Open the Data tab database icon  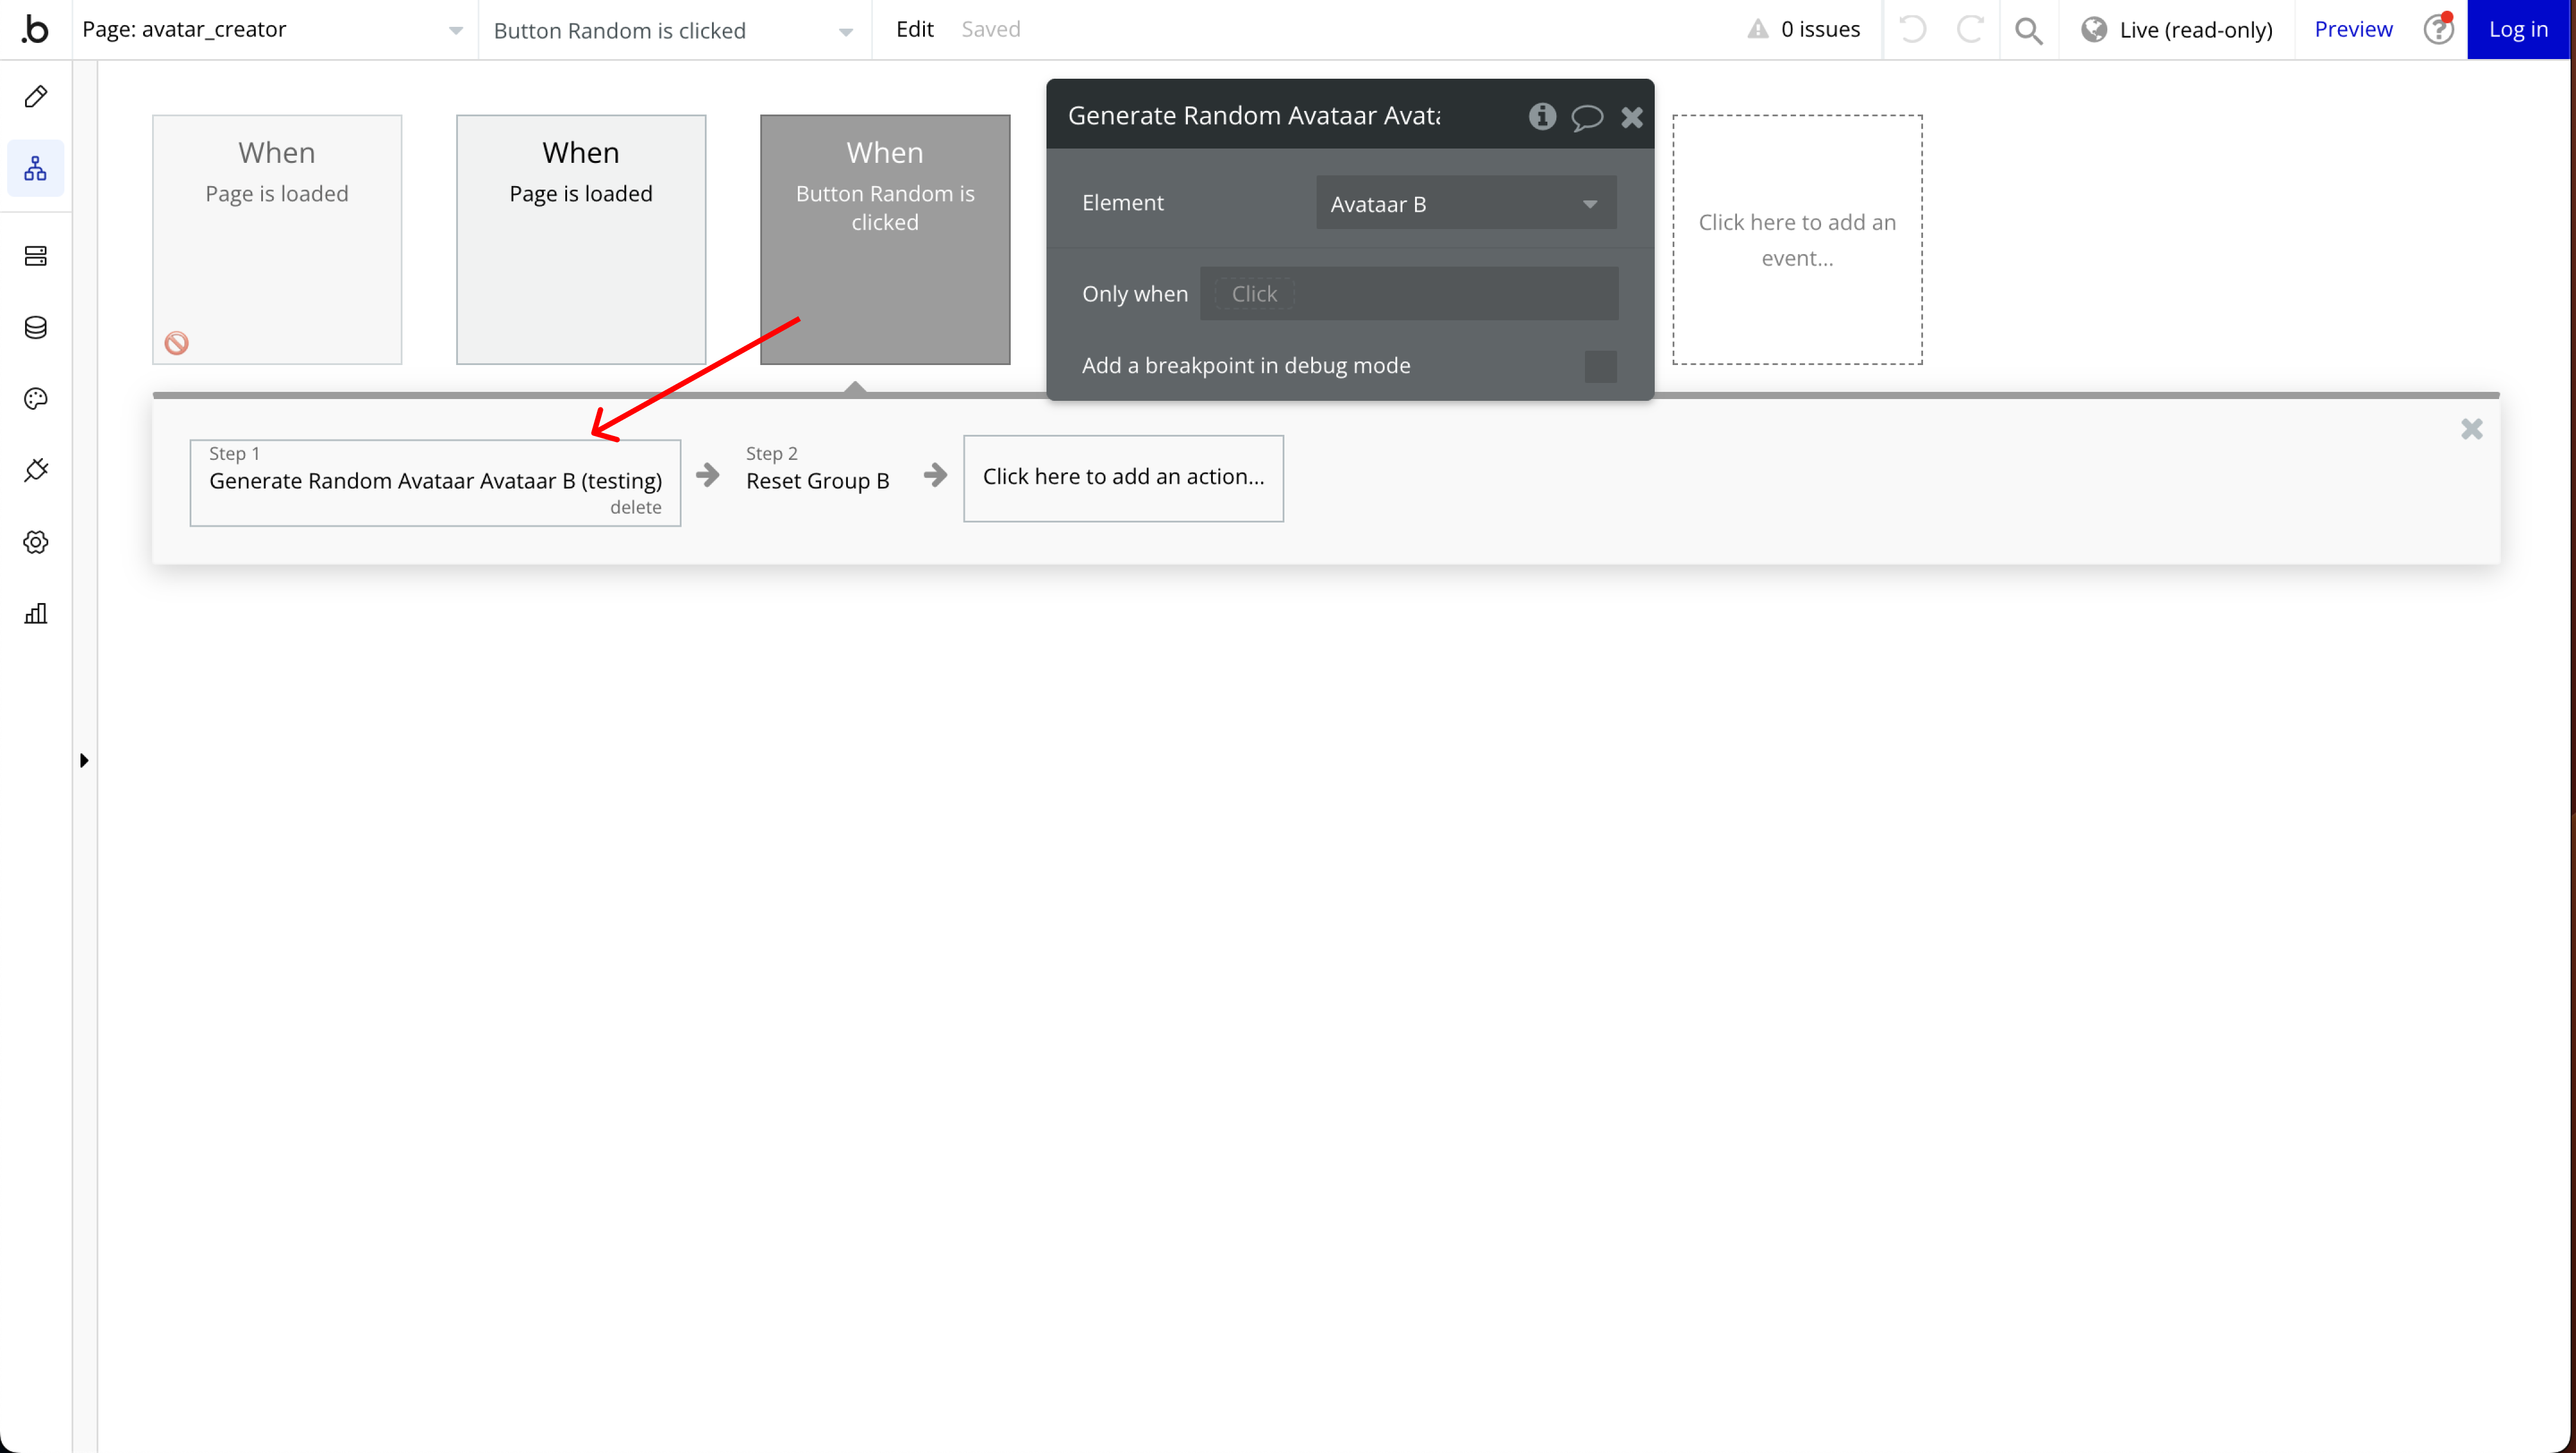36,328
